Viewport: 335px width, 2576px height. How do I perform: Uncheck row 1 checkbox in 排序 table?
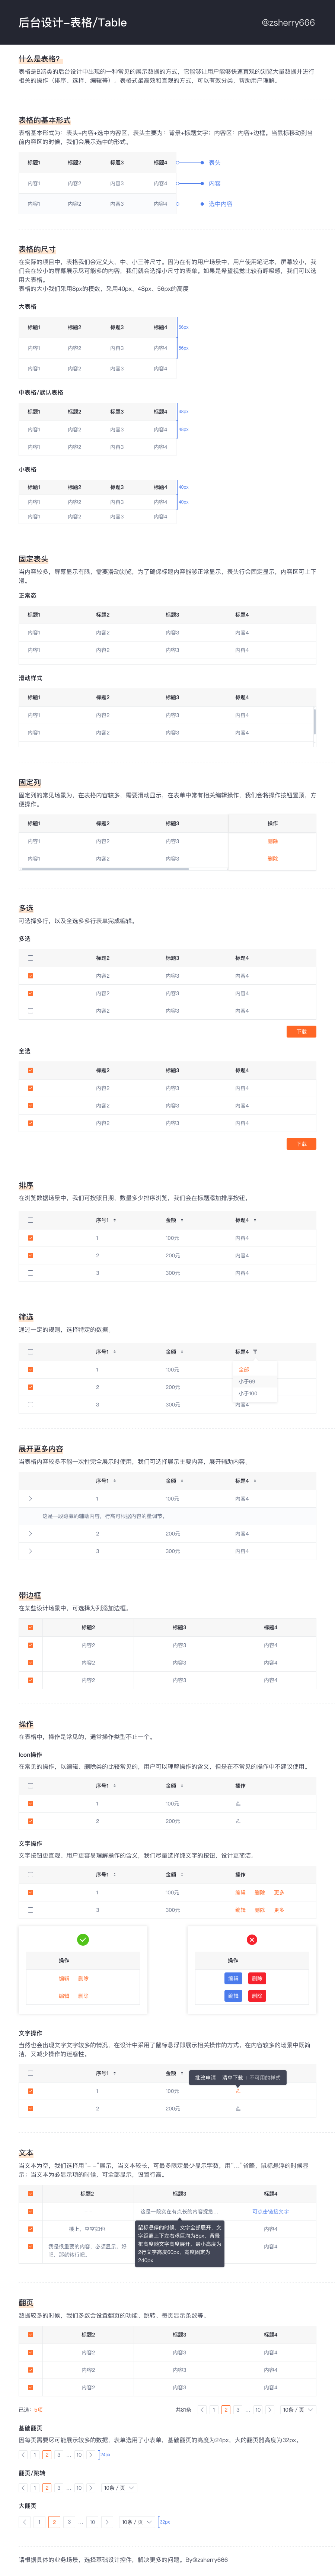click(31, 1238)
